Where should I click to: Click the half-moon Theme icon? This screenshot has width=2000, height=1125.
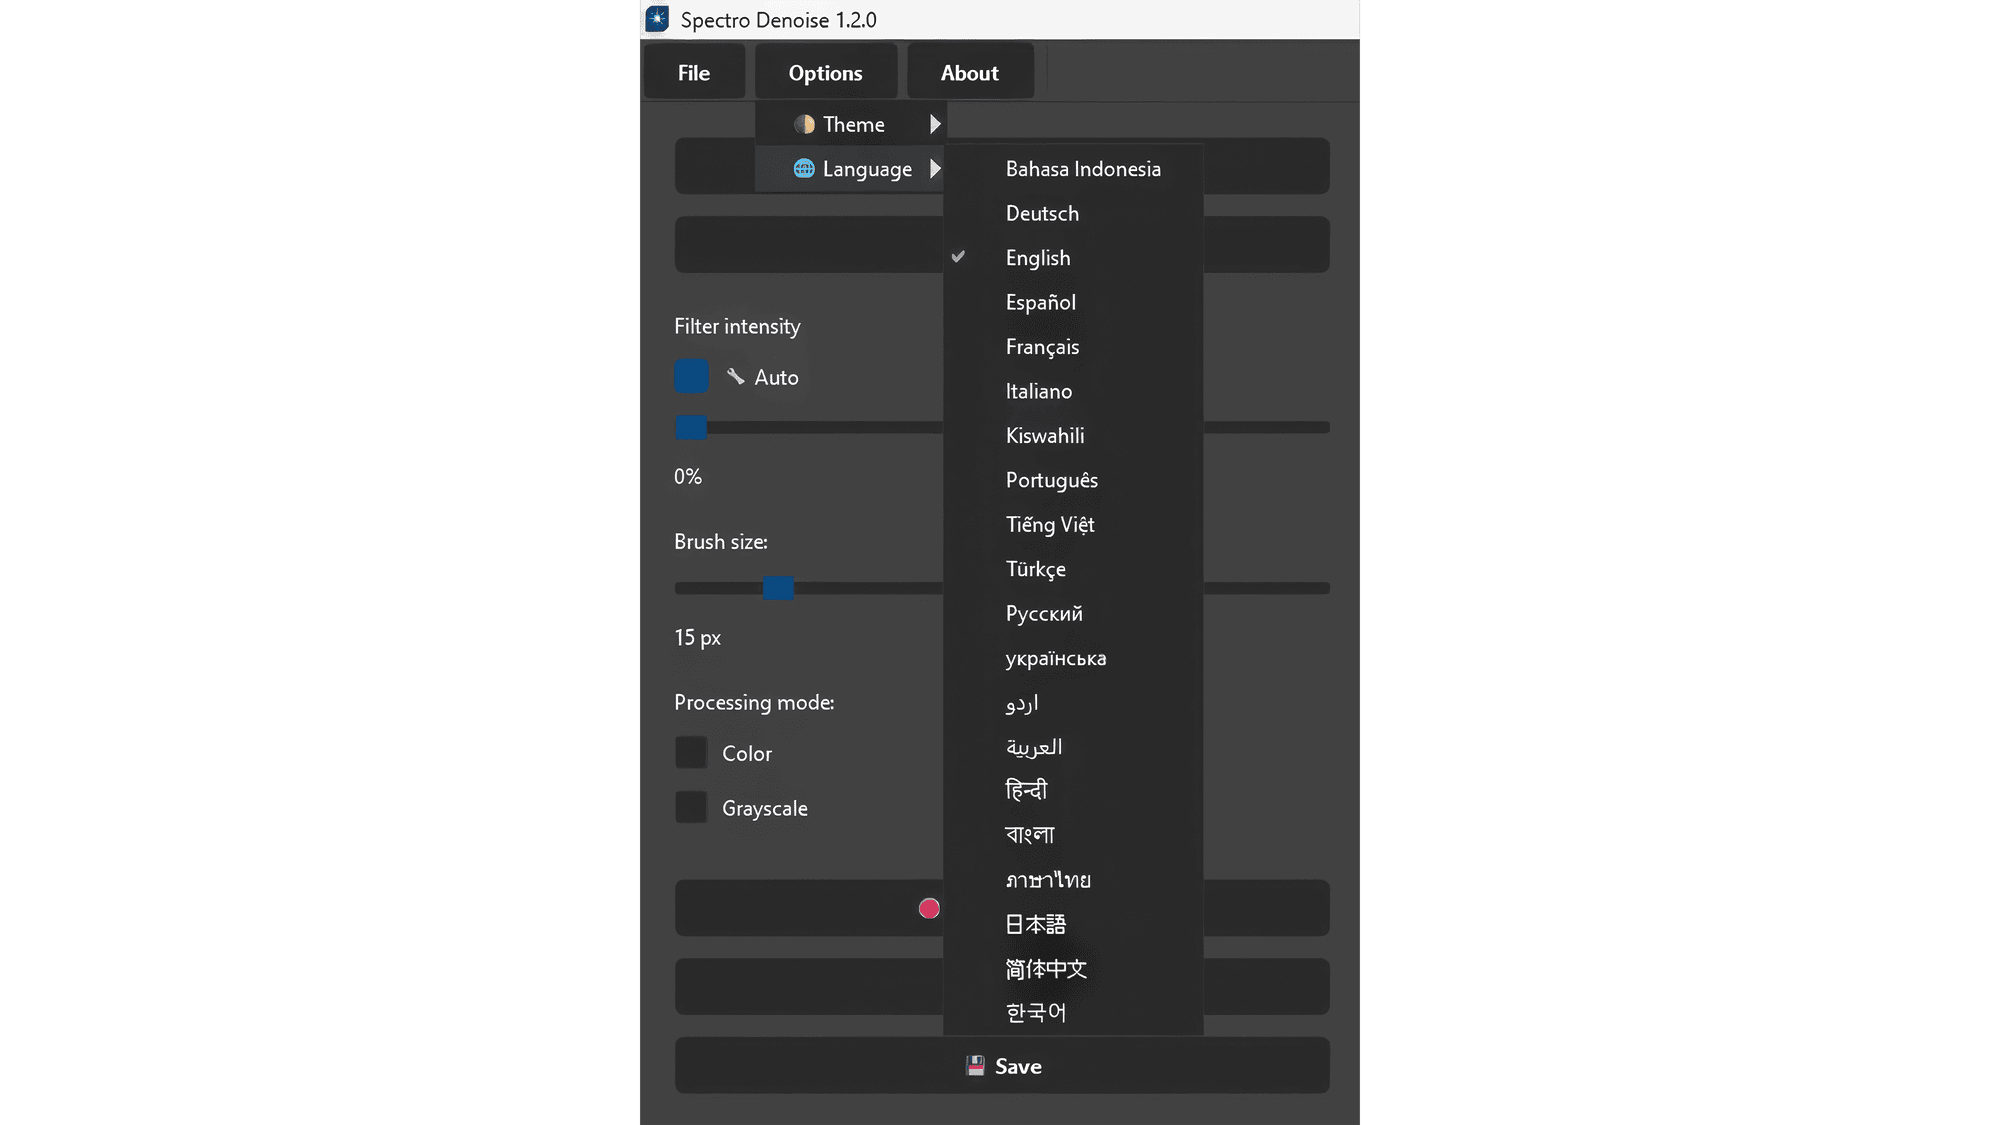pyautogui.click(x=804, y=124)
